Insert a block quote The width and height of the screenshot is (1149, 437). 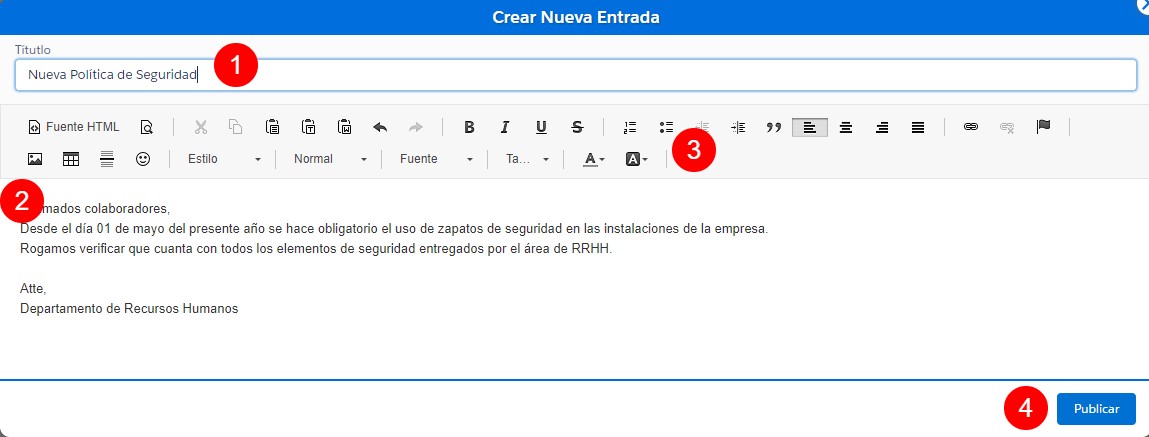coord(773,127)
